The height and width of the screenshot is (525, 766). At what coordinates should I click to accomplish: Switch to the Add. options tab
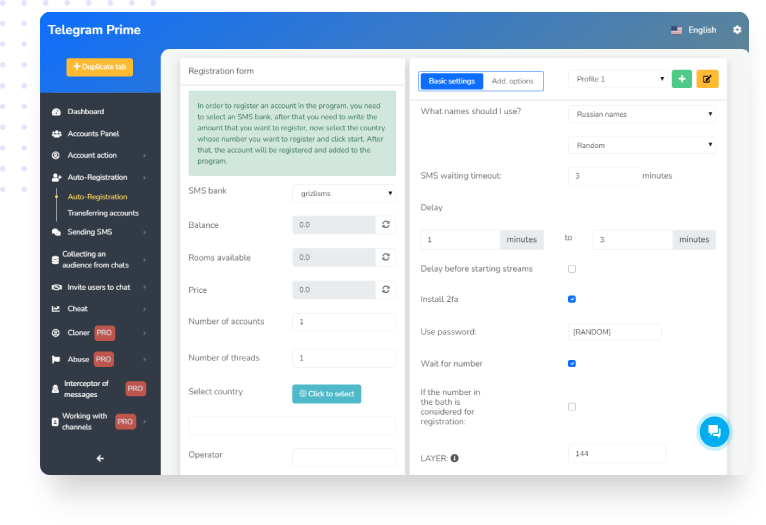pyautogui.click(x=513, y=81)
